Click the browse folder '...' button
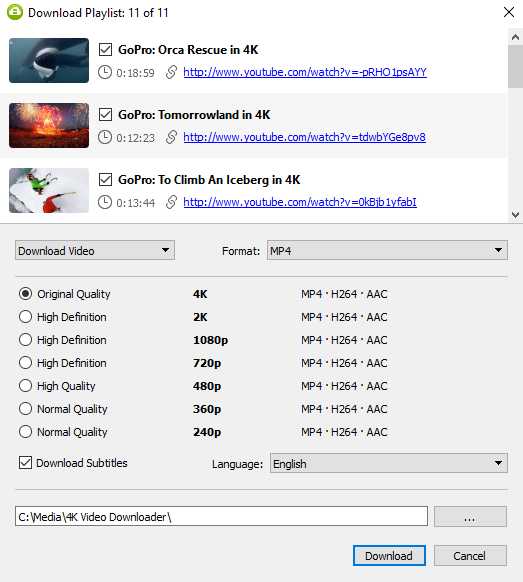The height and width of the screenshot is (582, 523). pos(470,516)
